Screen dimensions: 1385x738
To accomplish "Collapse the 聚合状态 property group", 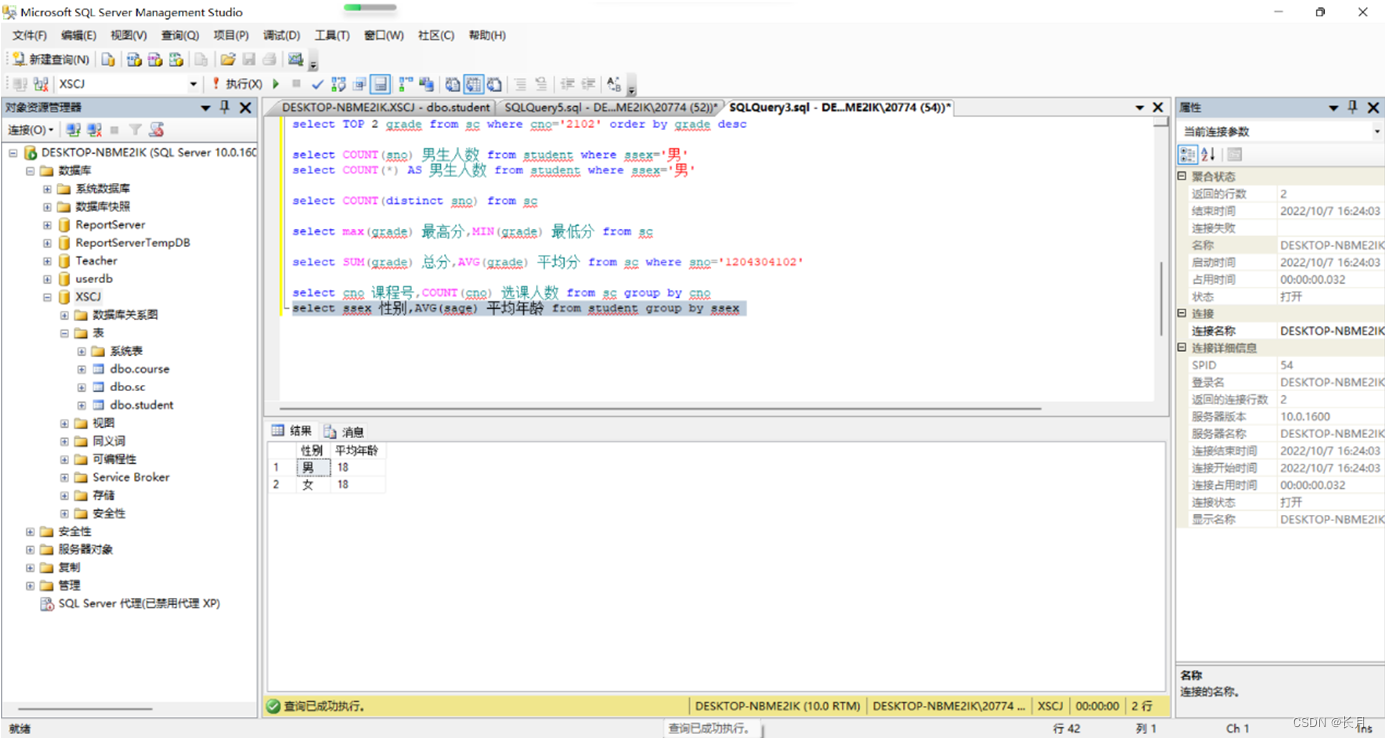I will pyautogui.click(x=1182, y=176).
